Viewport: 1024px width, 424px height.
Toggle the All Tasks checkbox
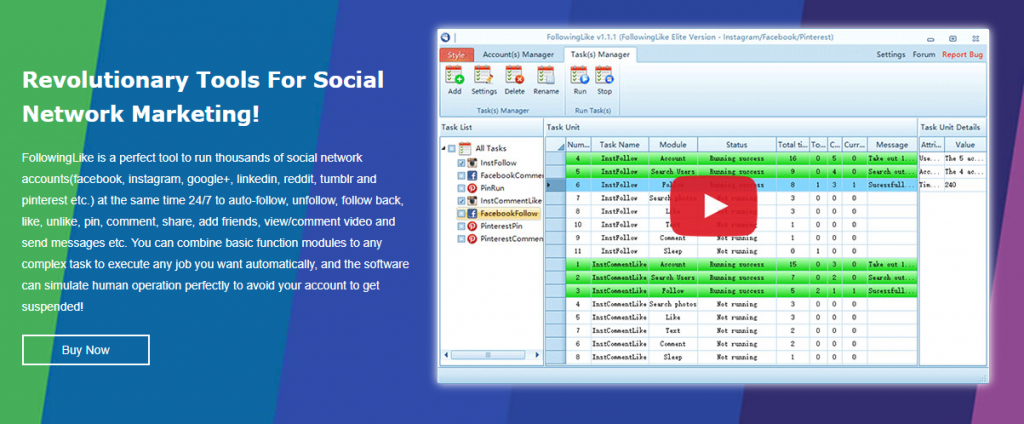tap(452, 148)
